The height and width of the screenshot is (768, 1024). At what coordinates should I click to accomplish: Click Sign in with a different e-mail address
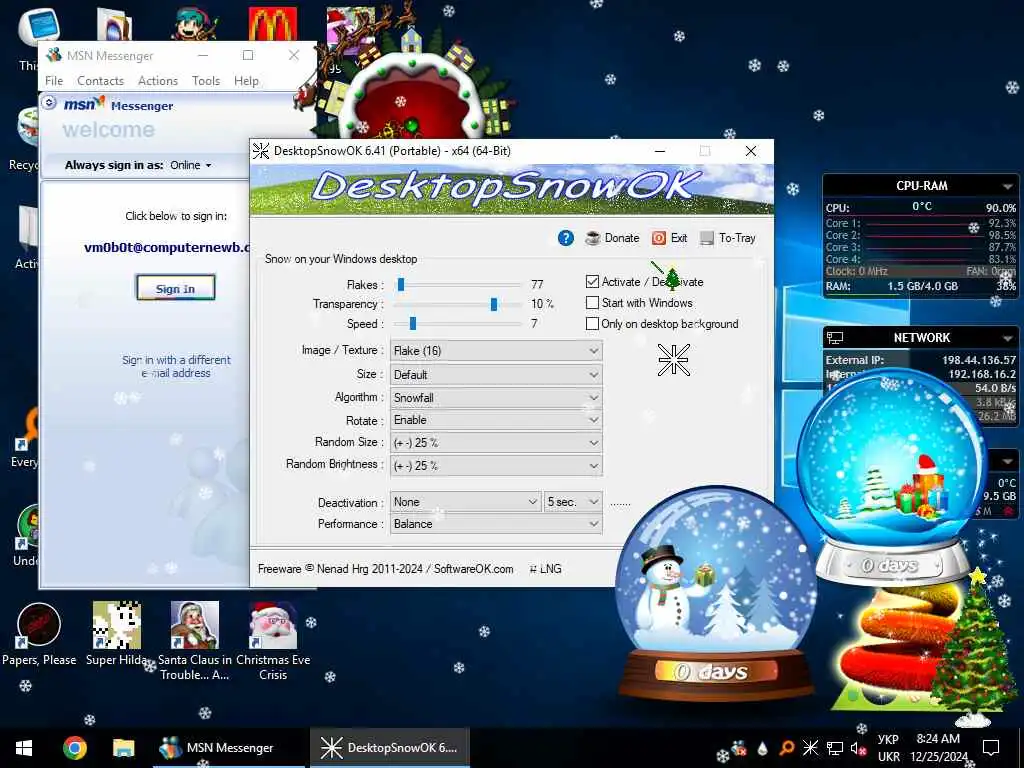(176, 366)
